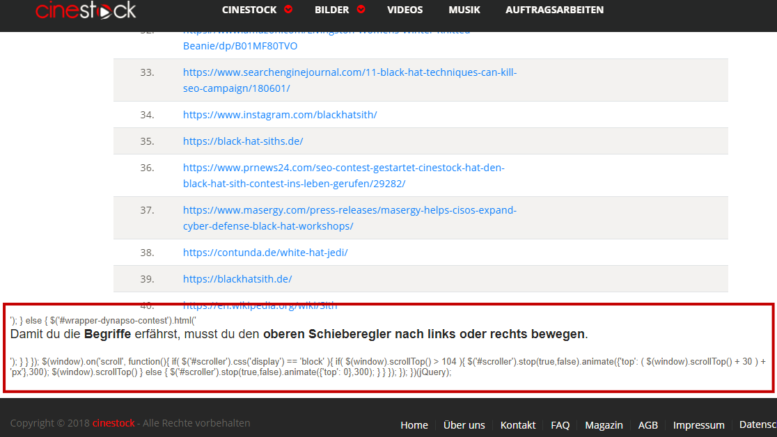Viewport: 777px width, 437px height.
Task: Click the bold word 'Begriffe'
Action: point(108,334)
